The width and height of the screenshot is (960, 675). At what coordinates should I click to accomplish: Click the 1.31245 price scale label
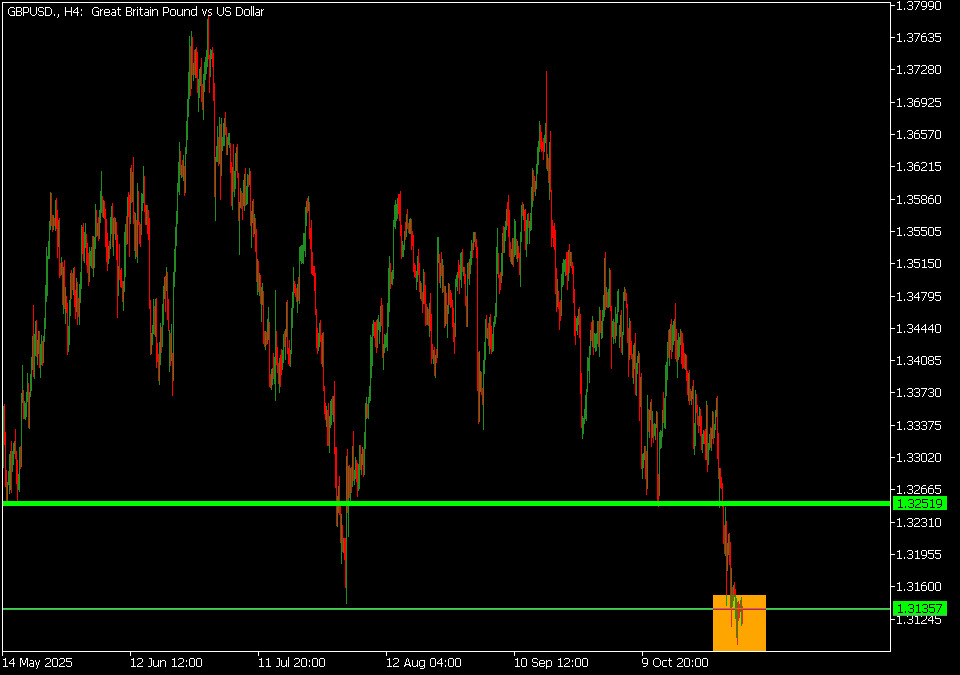919,620
